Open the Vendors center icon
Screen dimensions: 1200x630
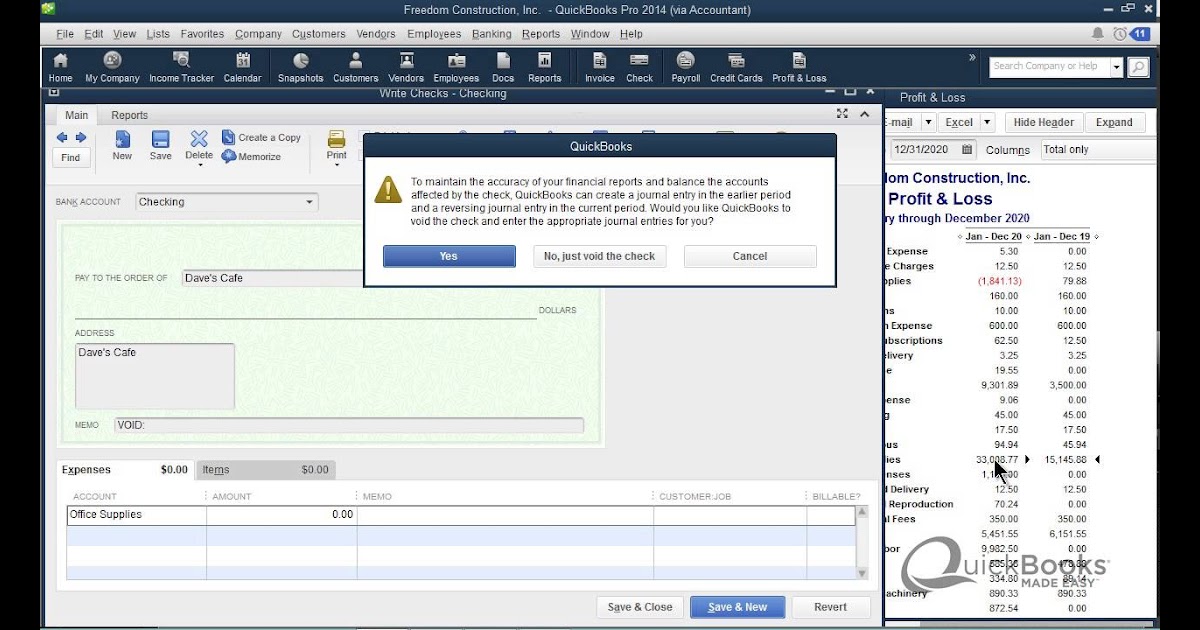[406, 67]
